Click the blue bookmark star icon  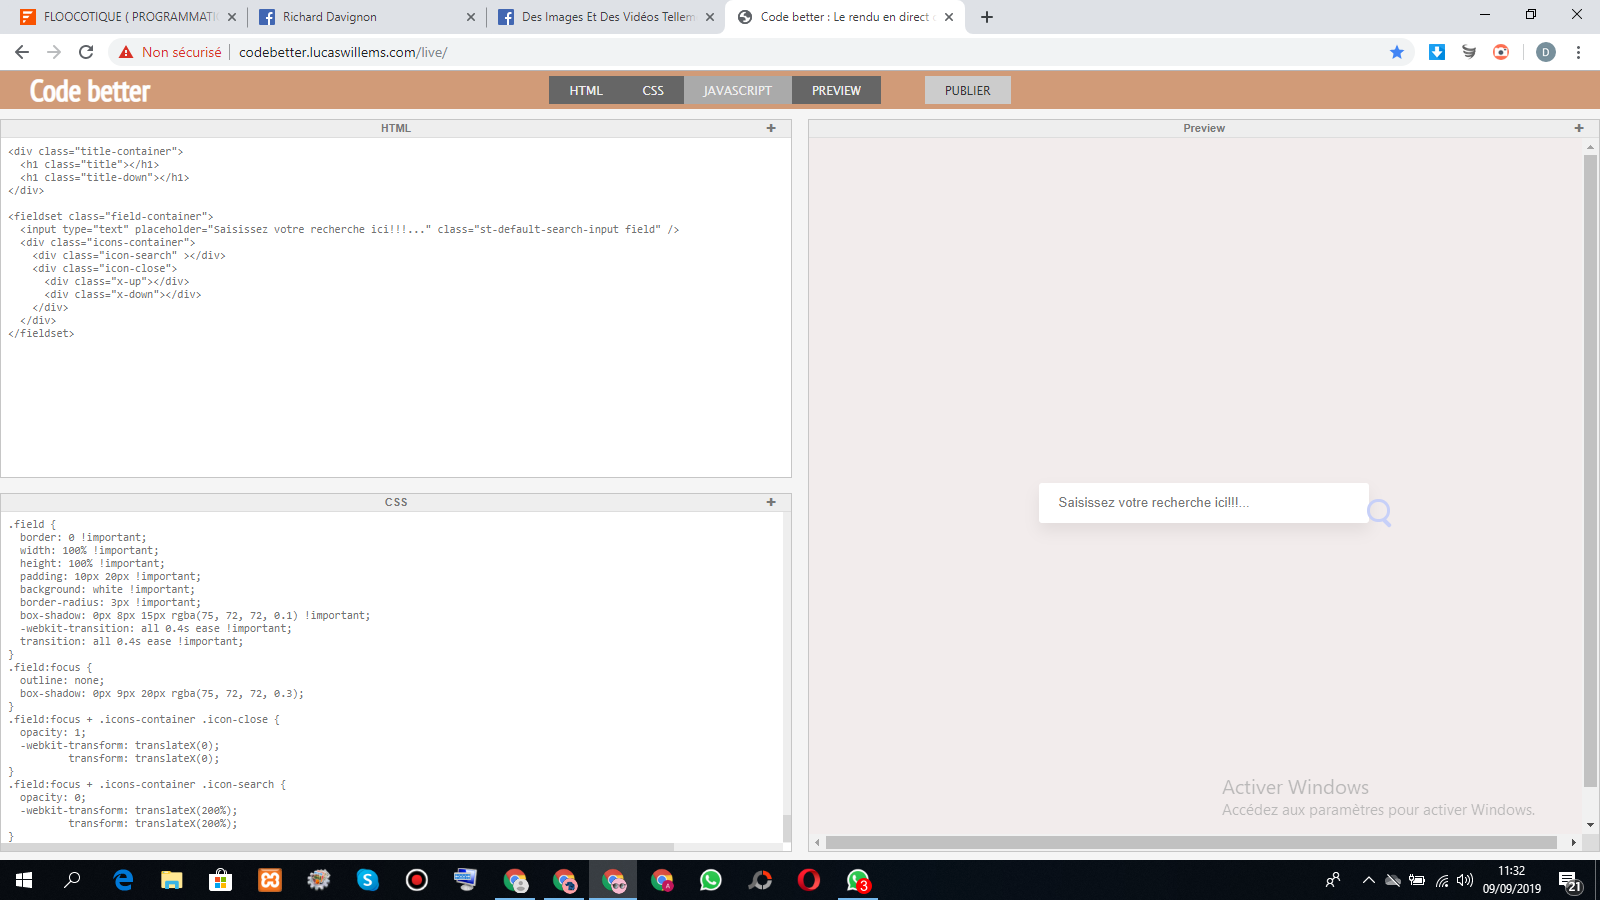pyautogui.click(x=1397, y=52)
